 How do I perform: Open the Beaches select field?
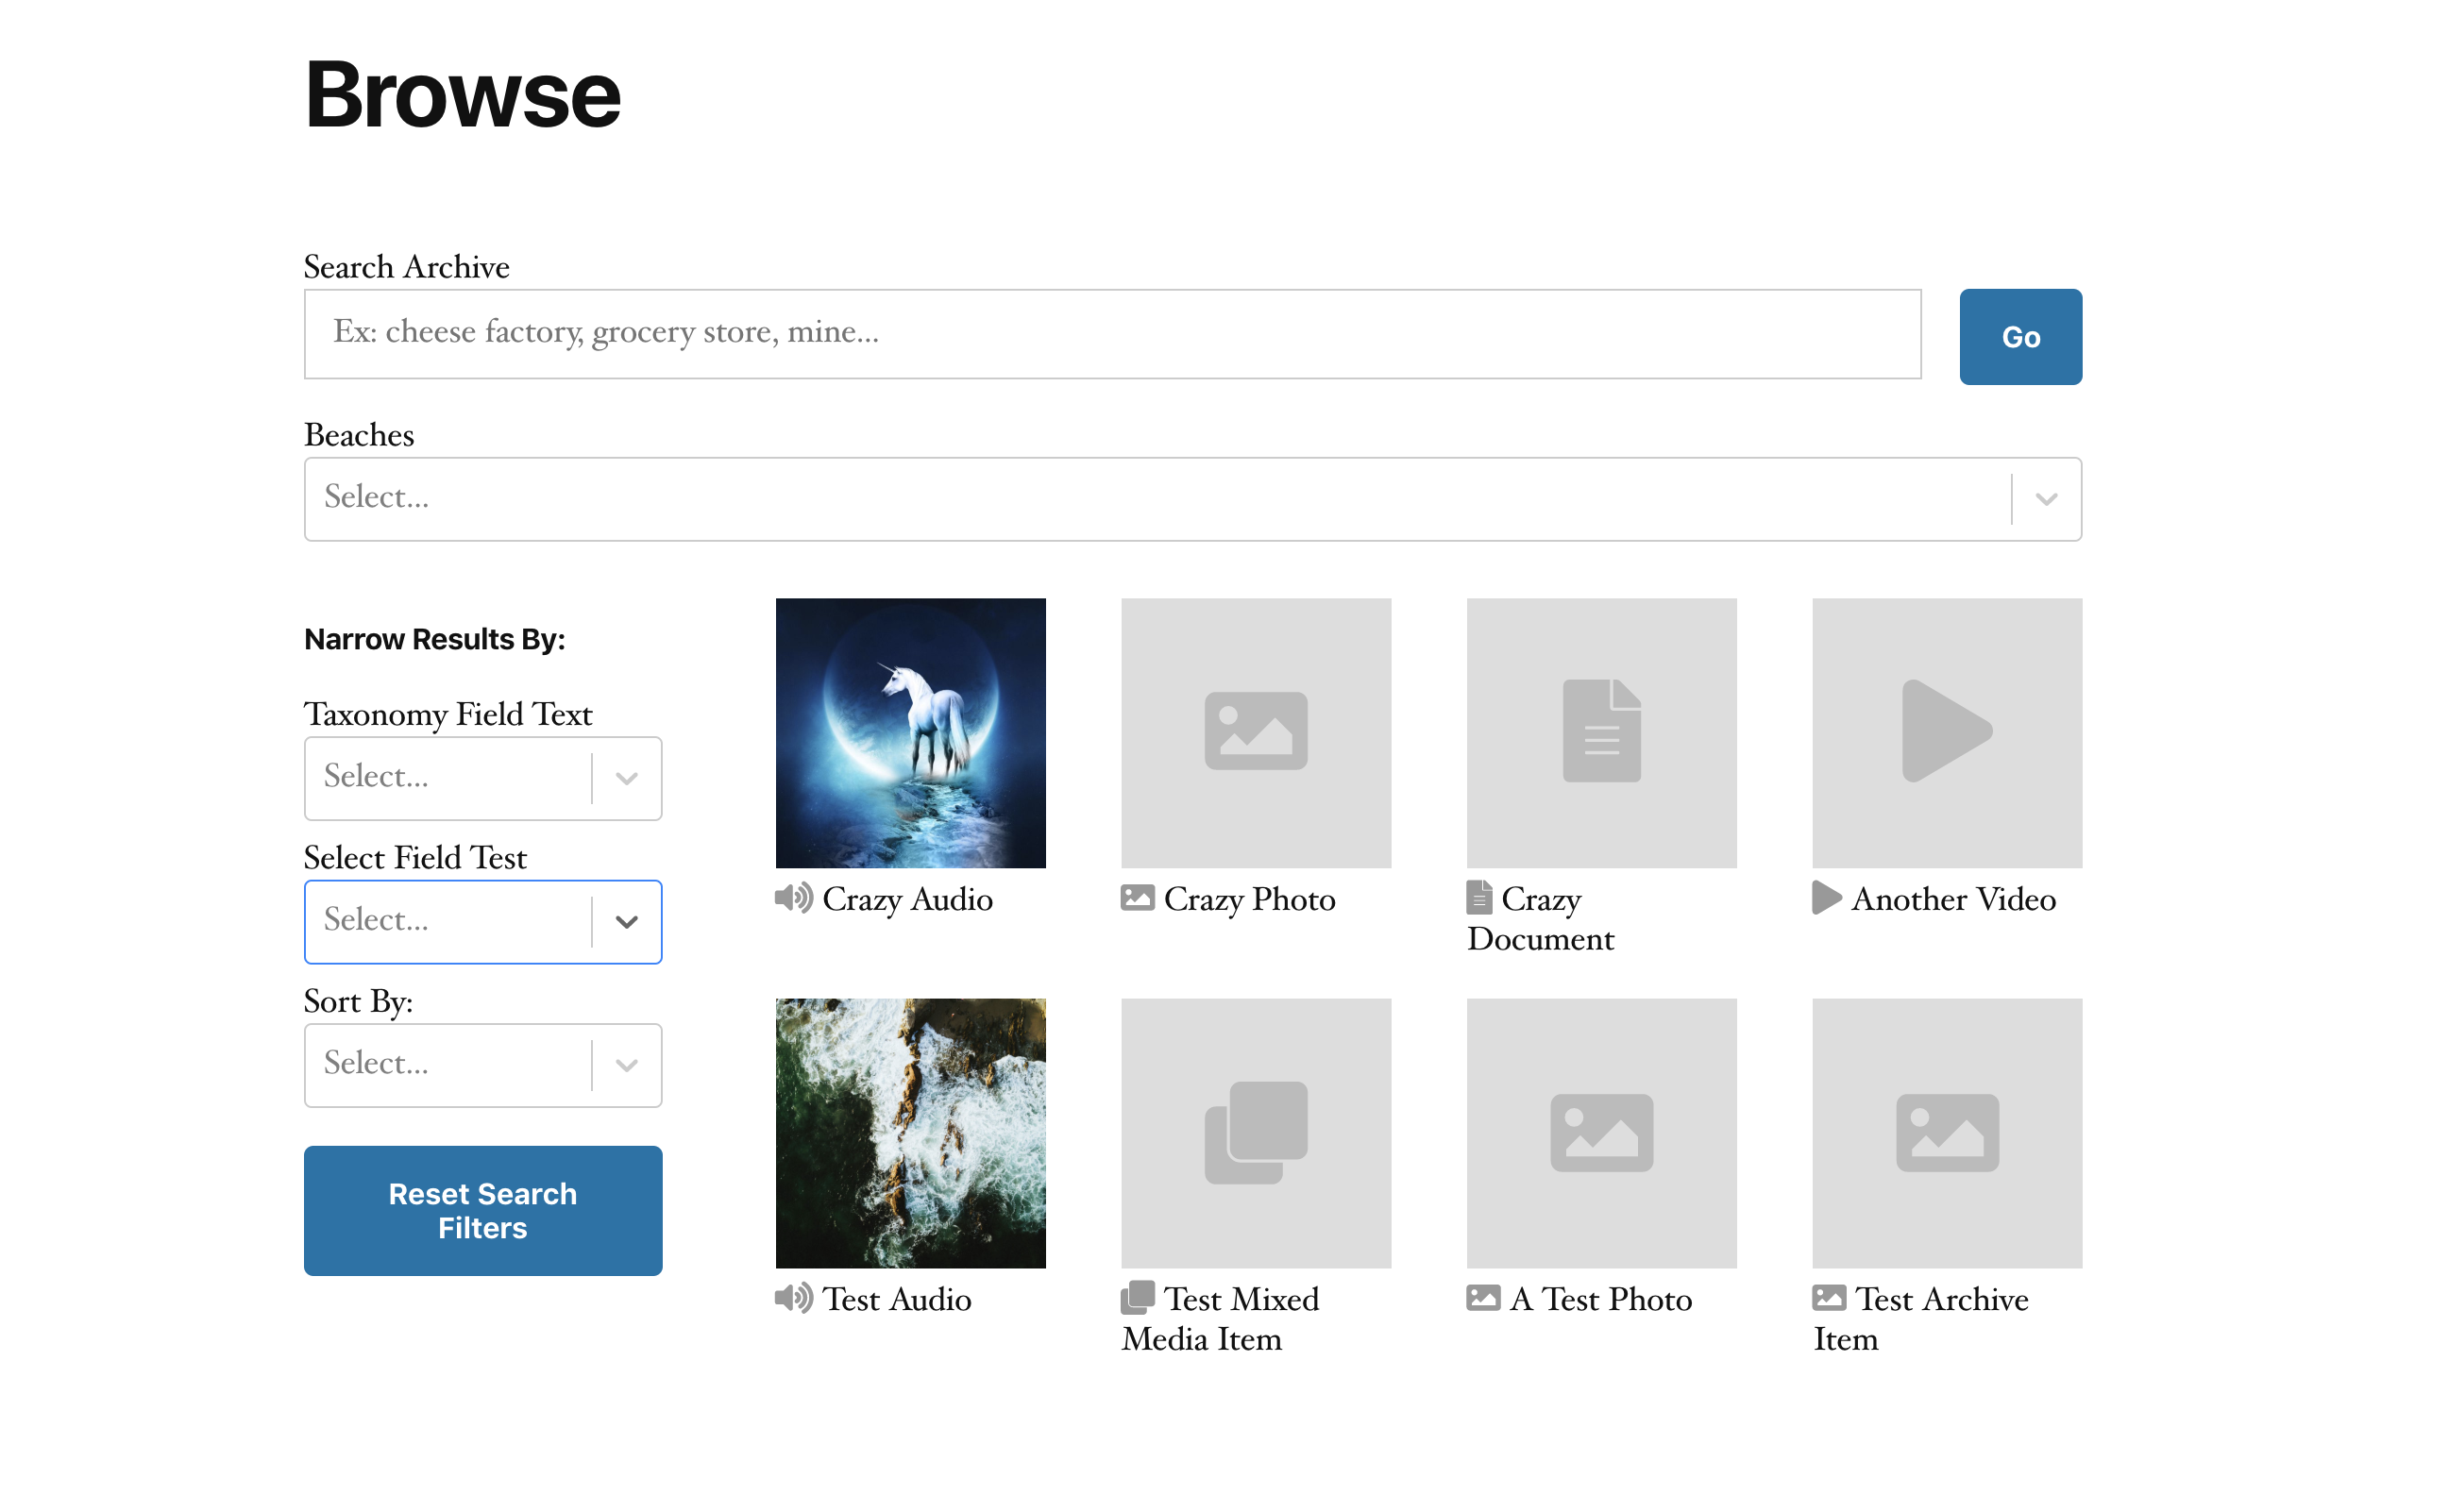click(1192, 499)
